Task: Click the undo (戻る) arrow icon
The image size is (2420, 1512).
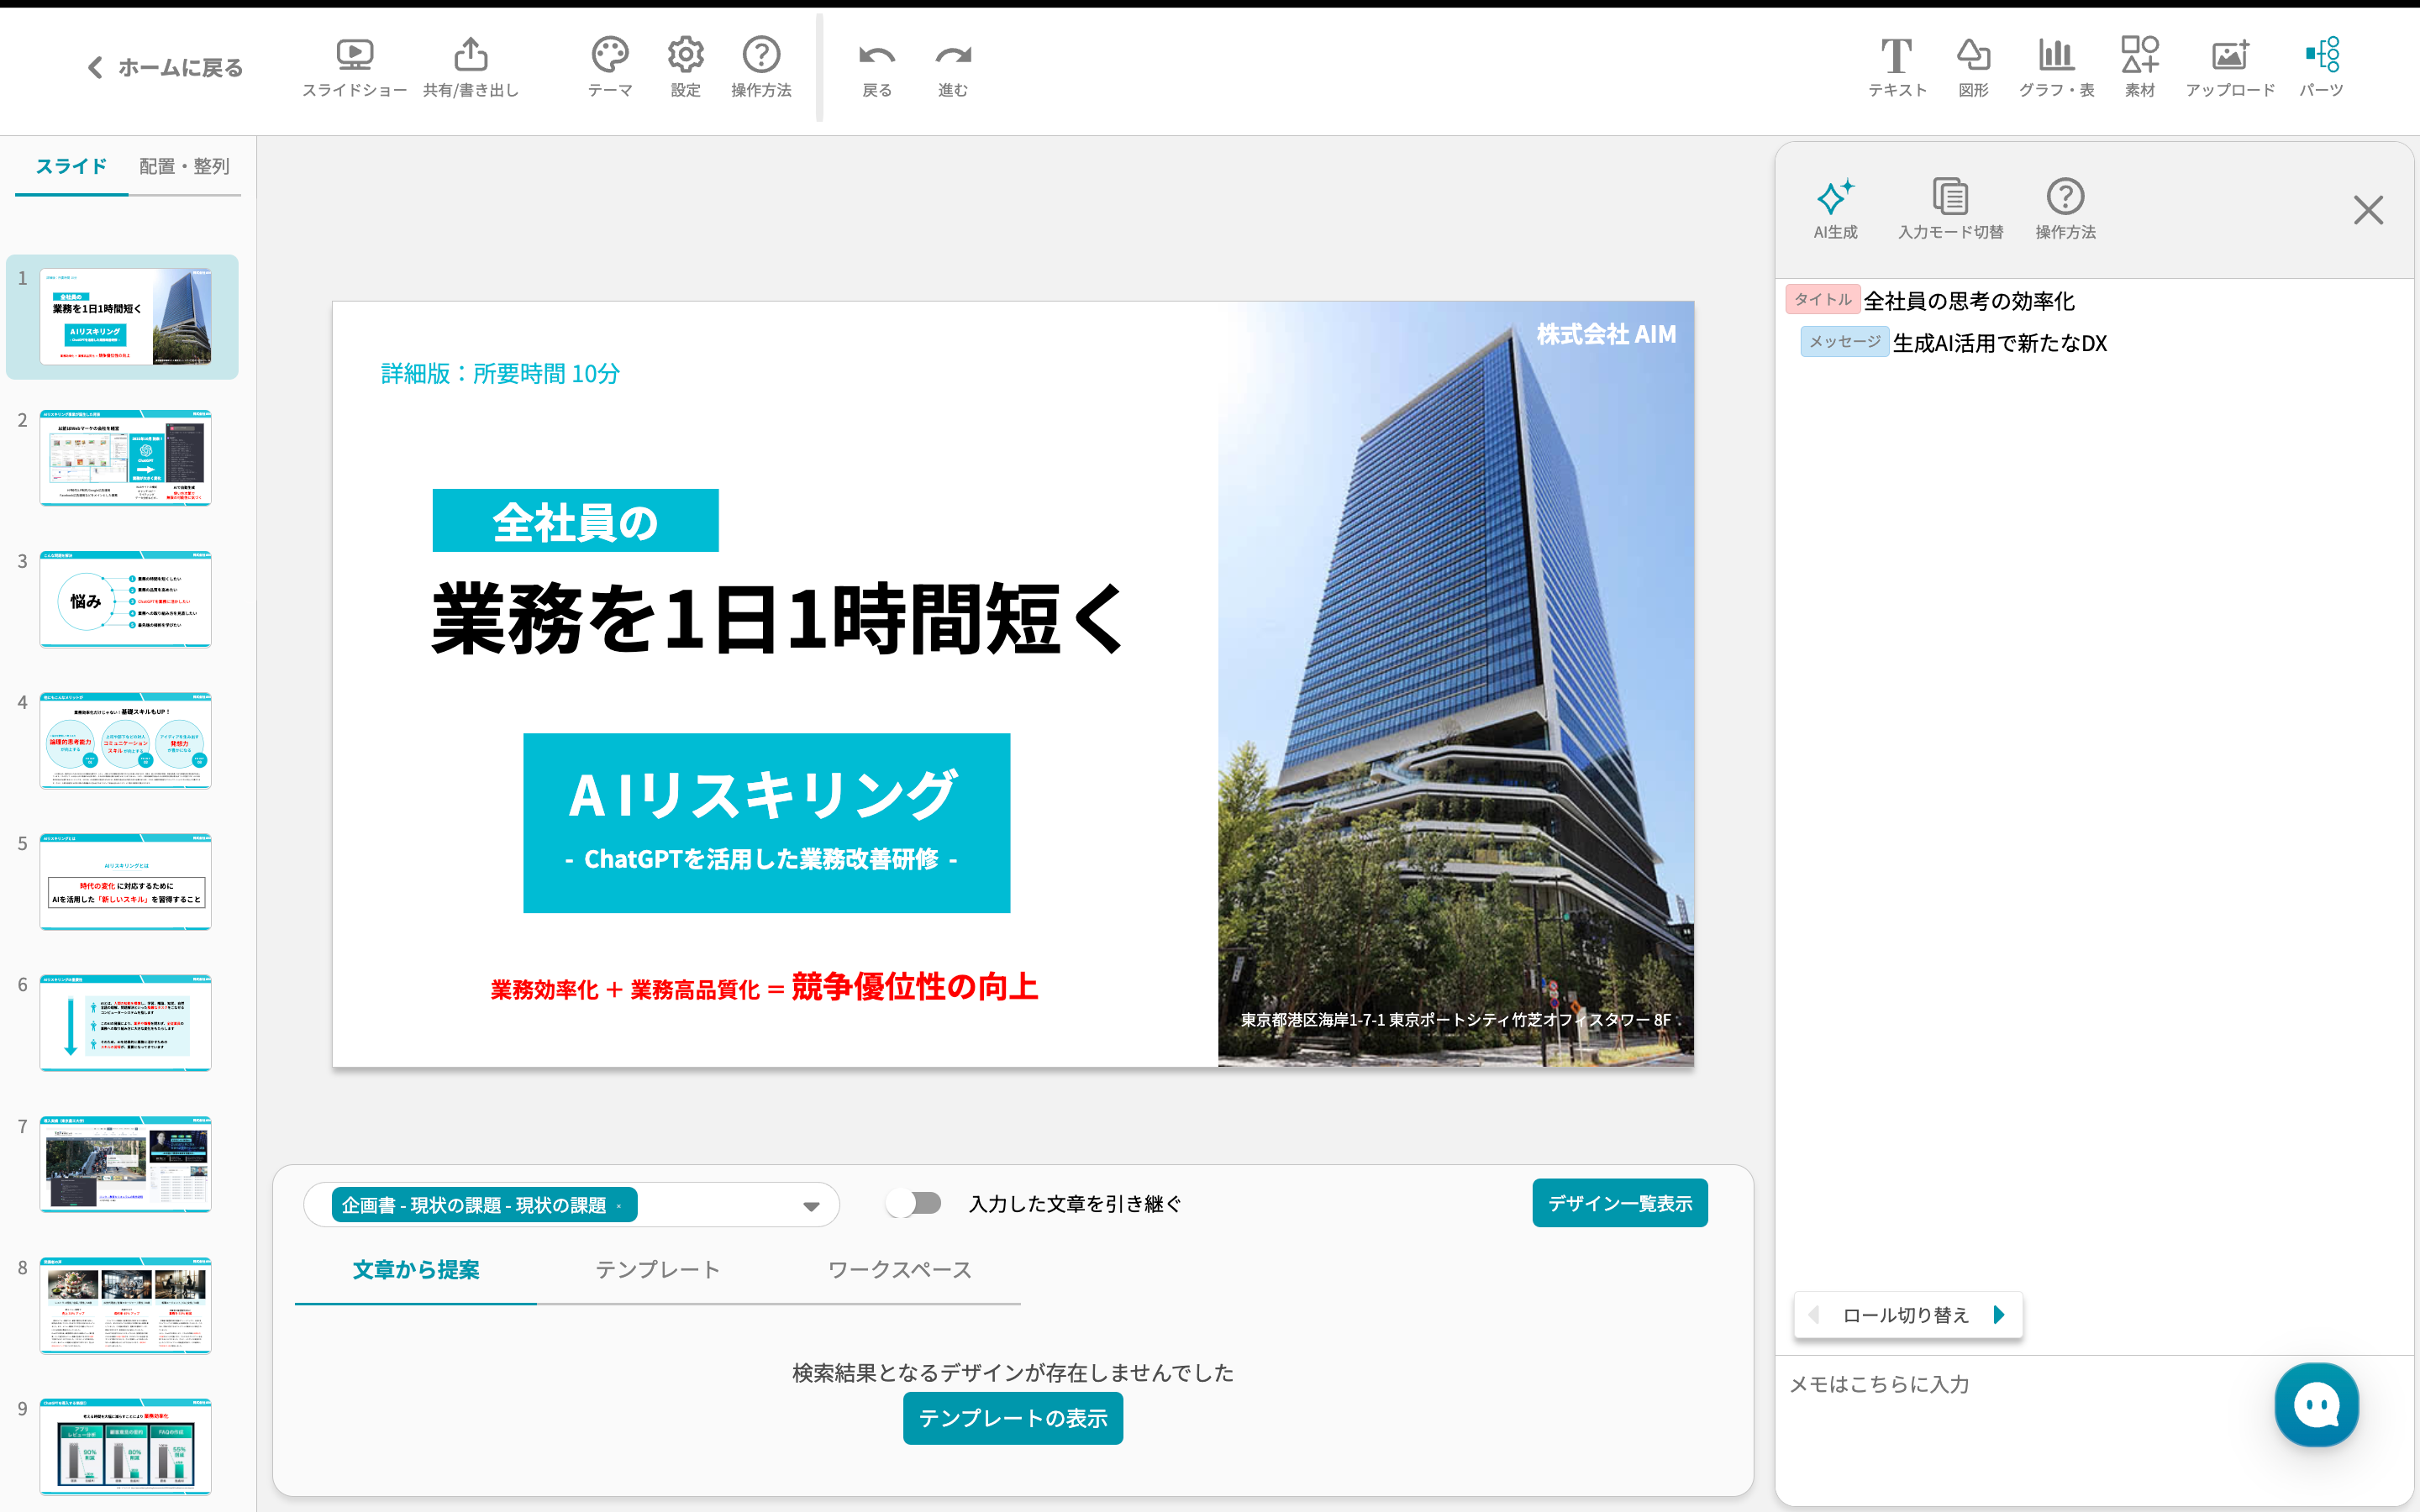Action: [876, 57]
